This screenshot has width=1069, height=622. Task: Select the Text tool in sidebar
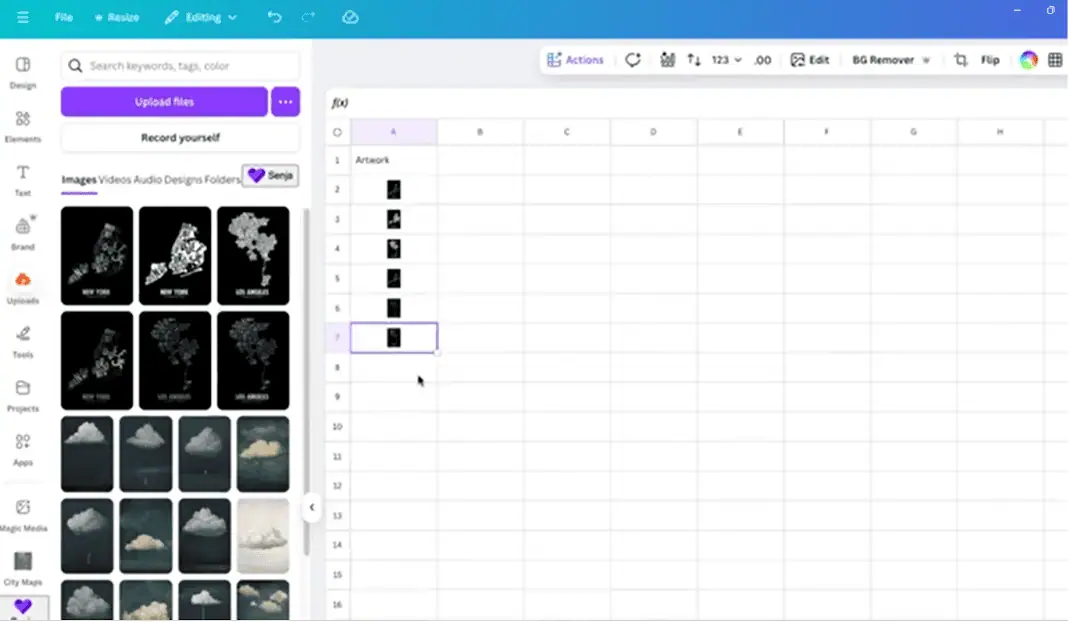click(x=22, y=178)
